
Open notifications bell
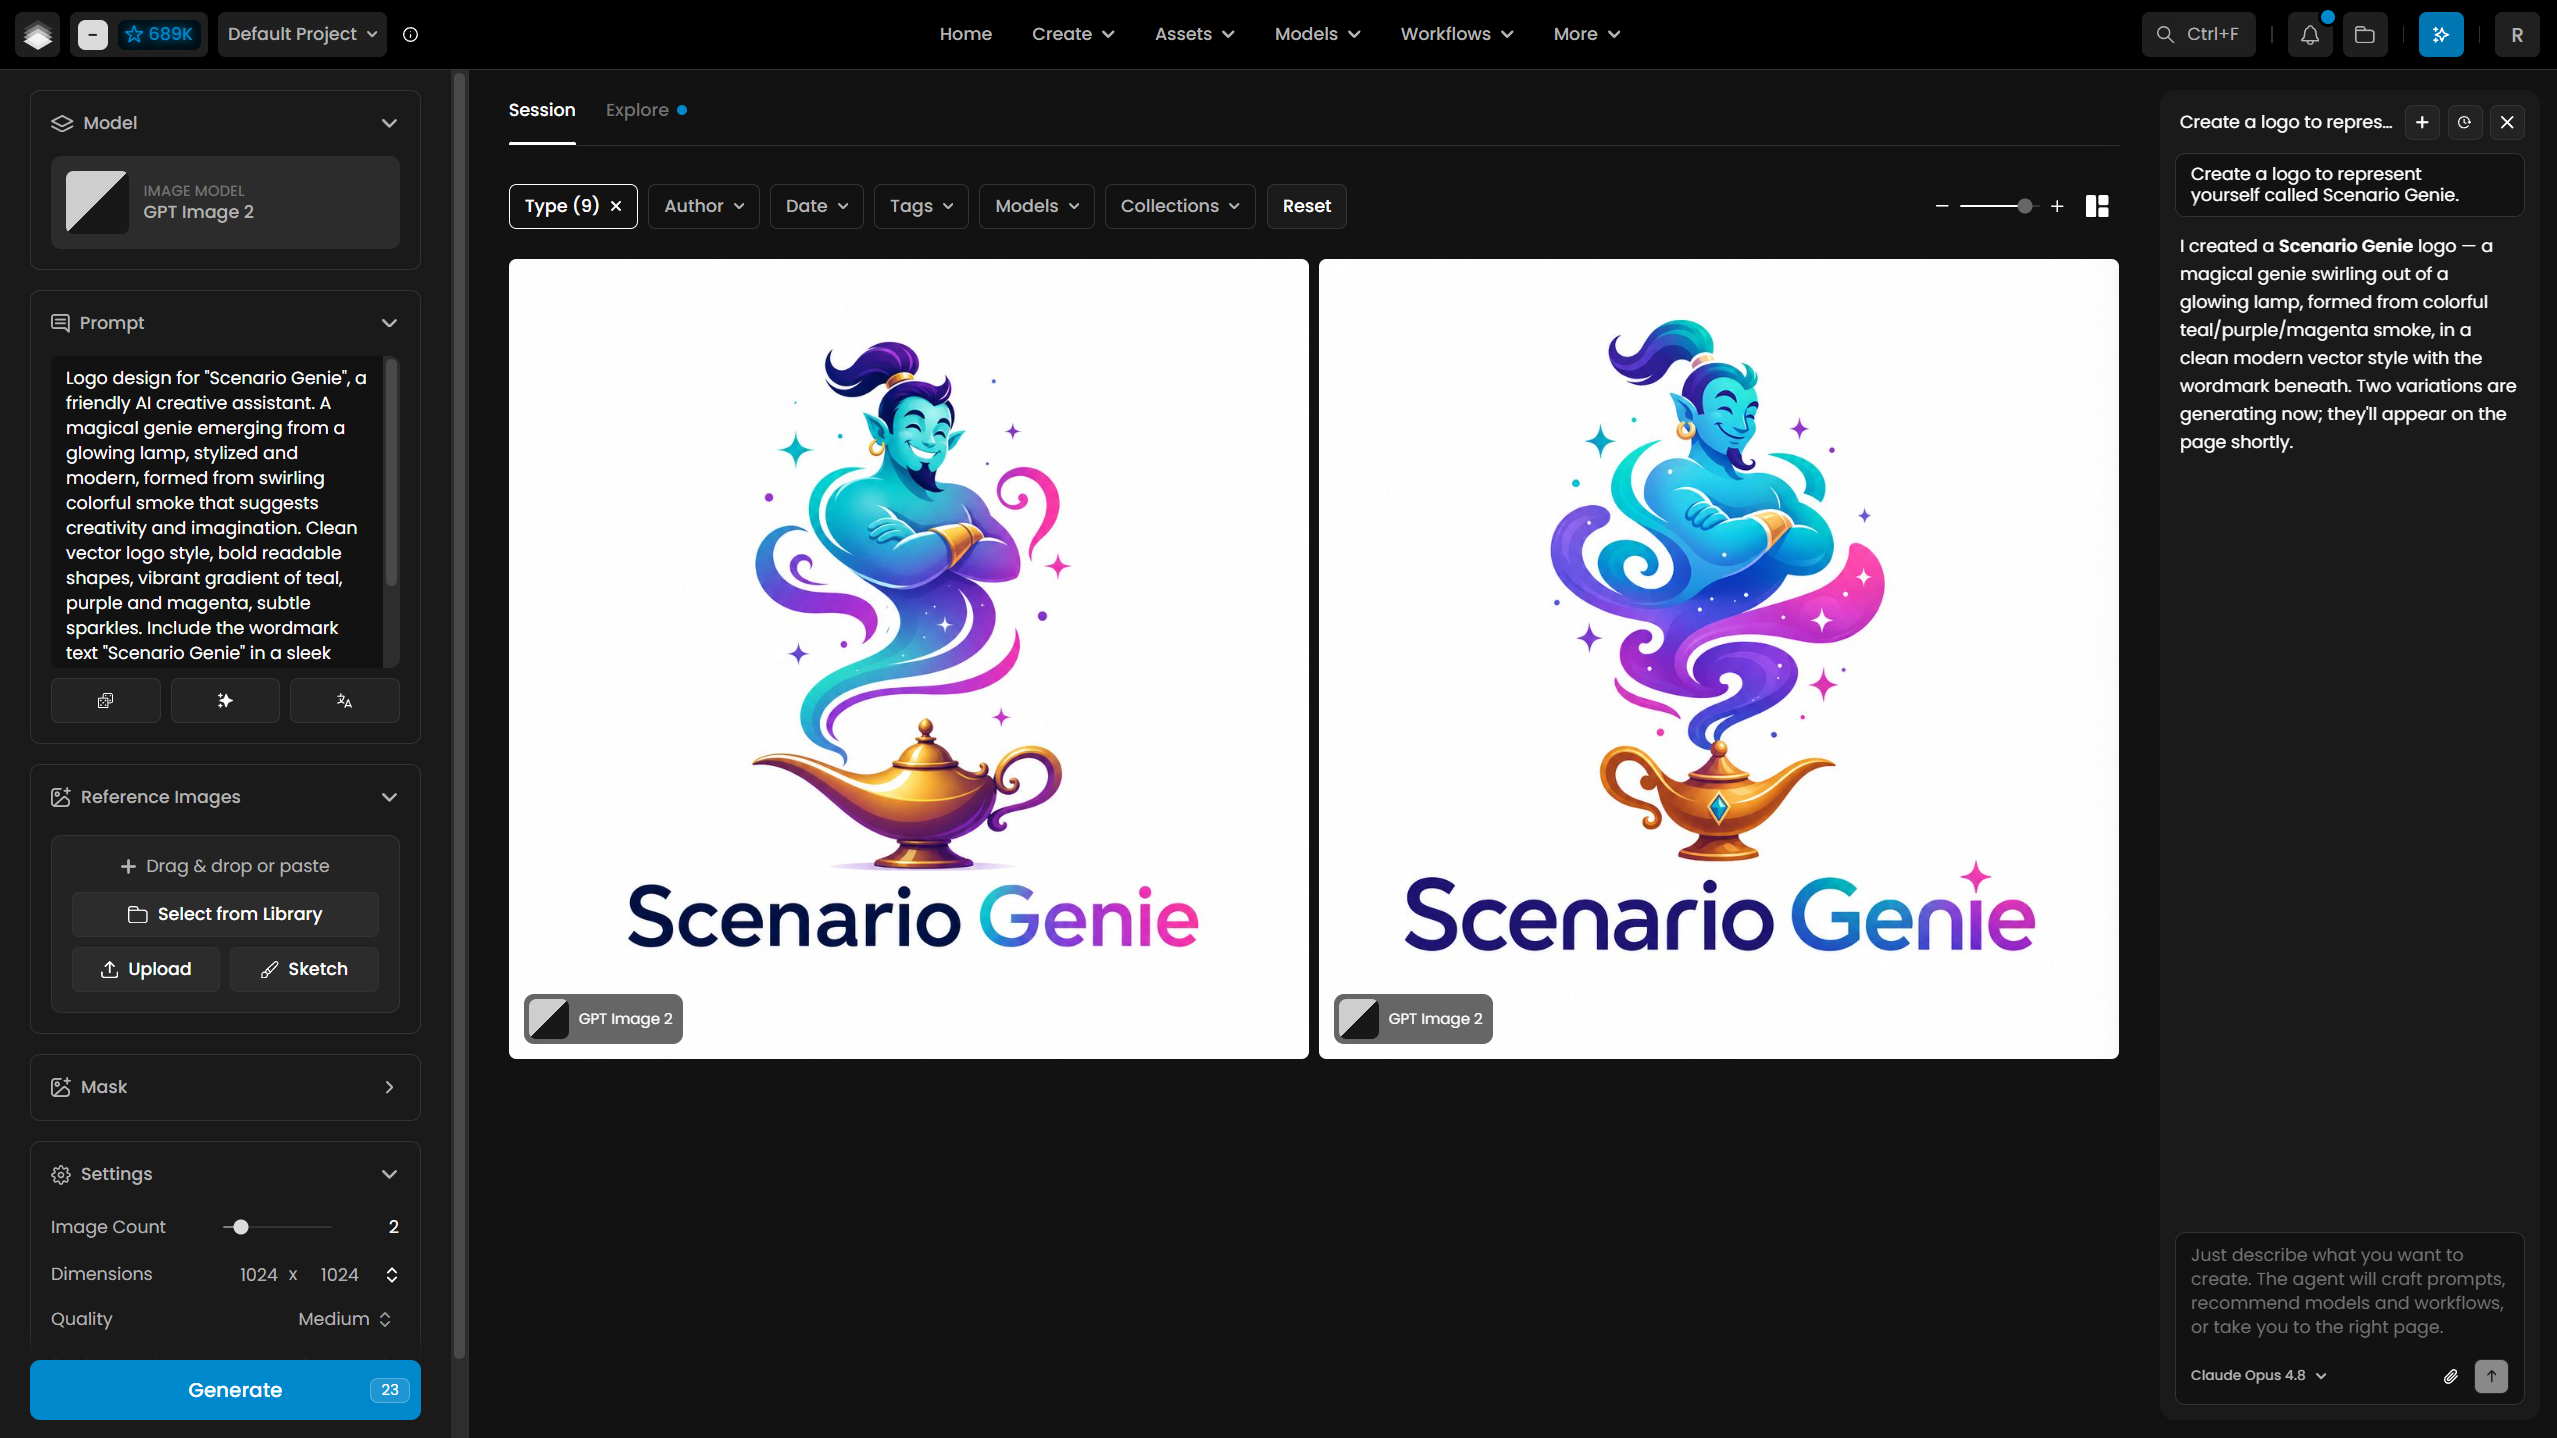pyautogui.click(x=2310, y=34)
